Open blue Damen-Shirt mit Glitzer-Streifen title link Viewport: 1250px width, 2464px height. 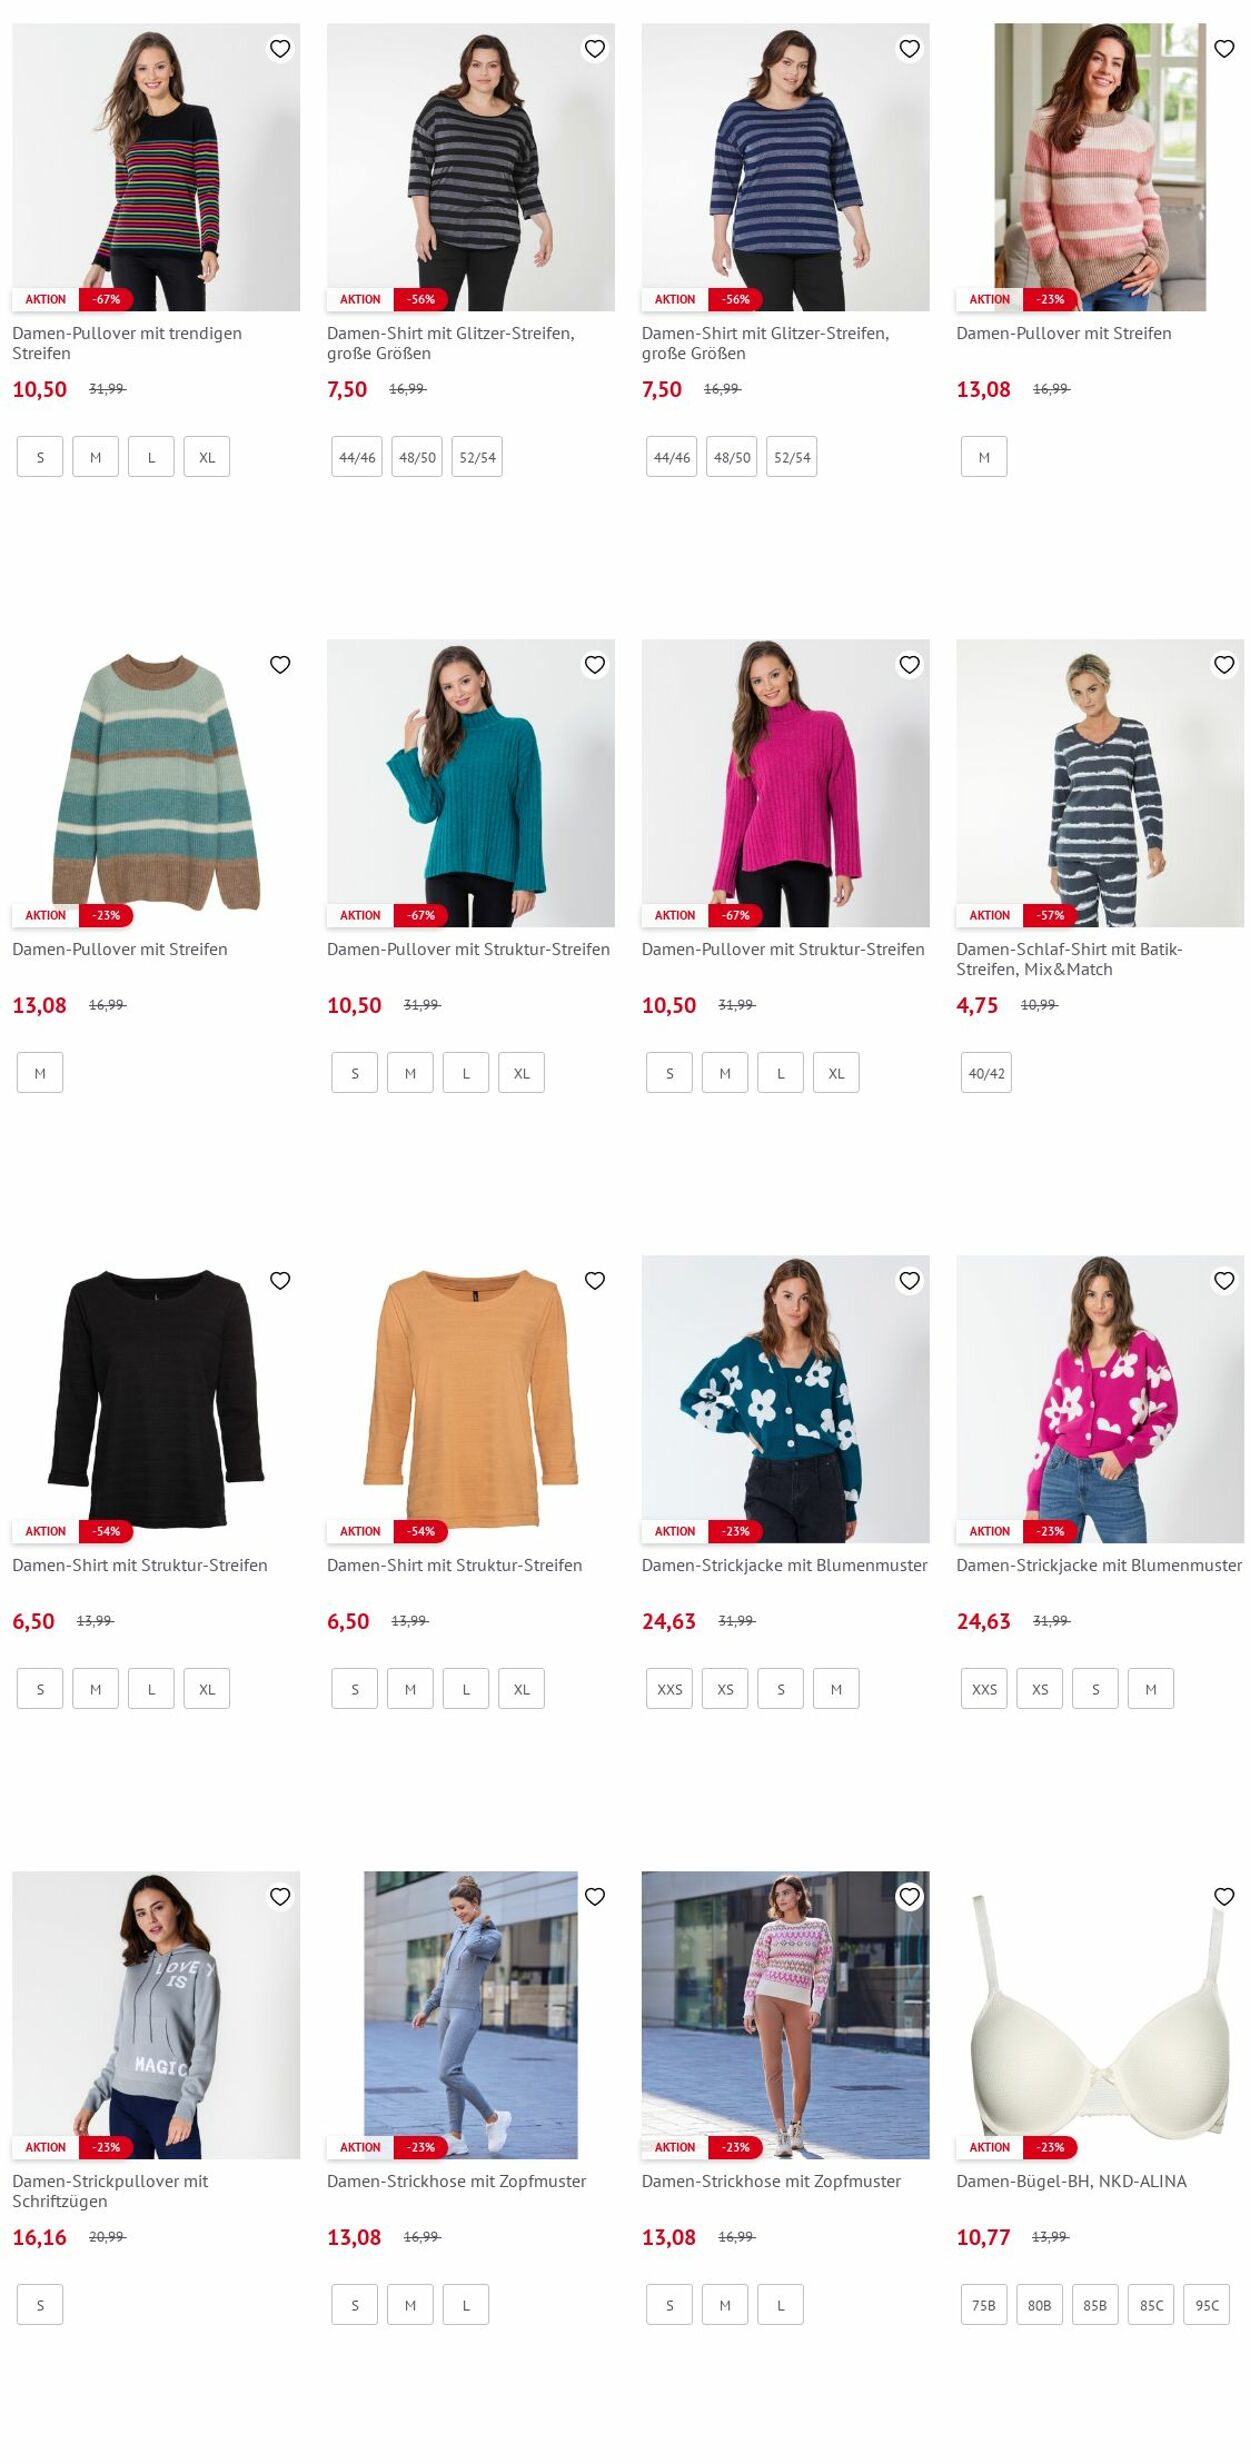pyautogui.click(x=765, y=343)
